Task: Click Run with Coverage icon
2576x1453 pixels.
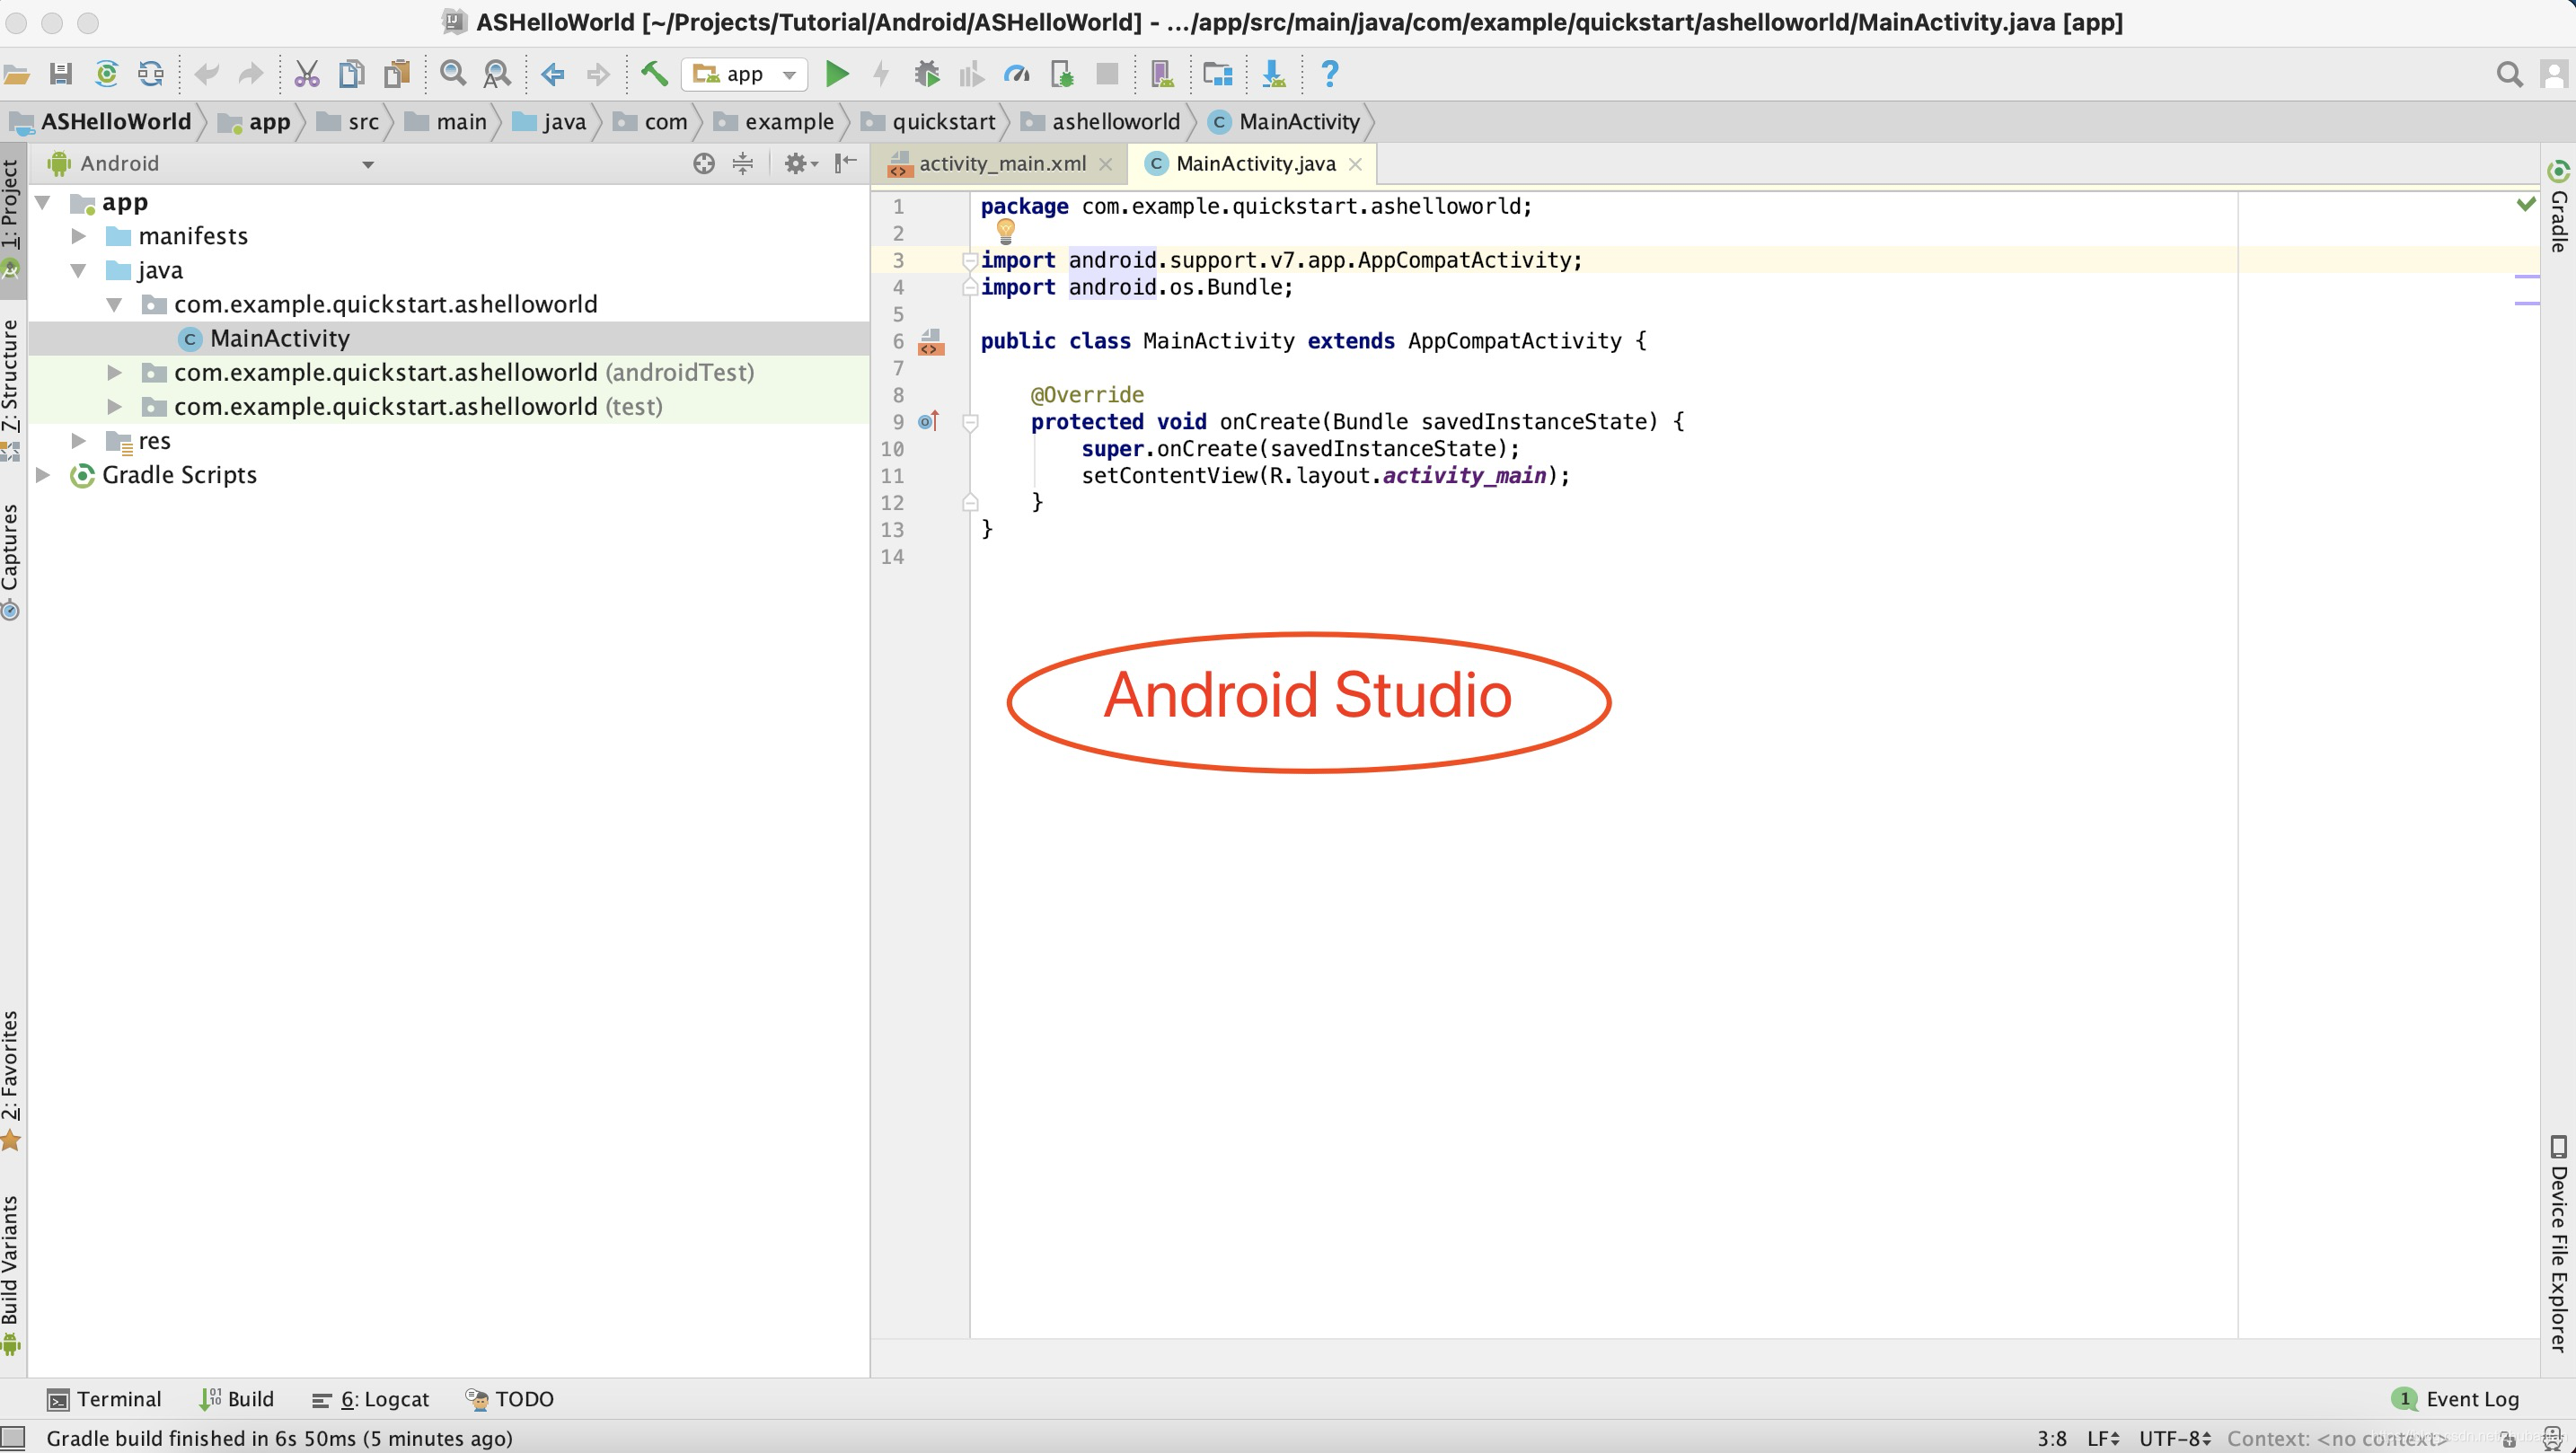Action: pyautogui.click(x=971, y=74)
